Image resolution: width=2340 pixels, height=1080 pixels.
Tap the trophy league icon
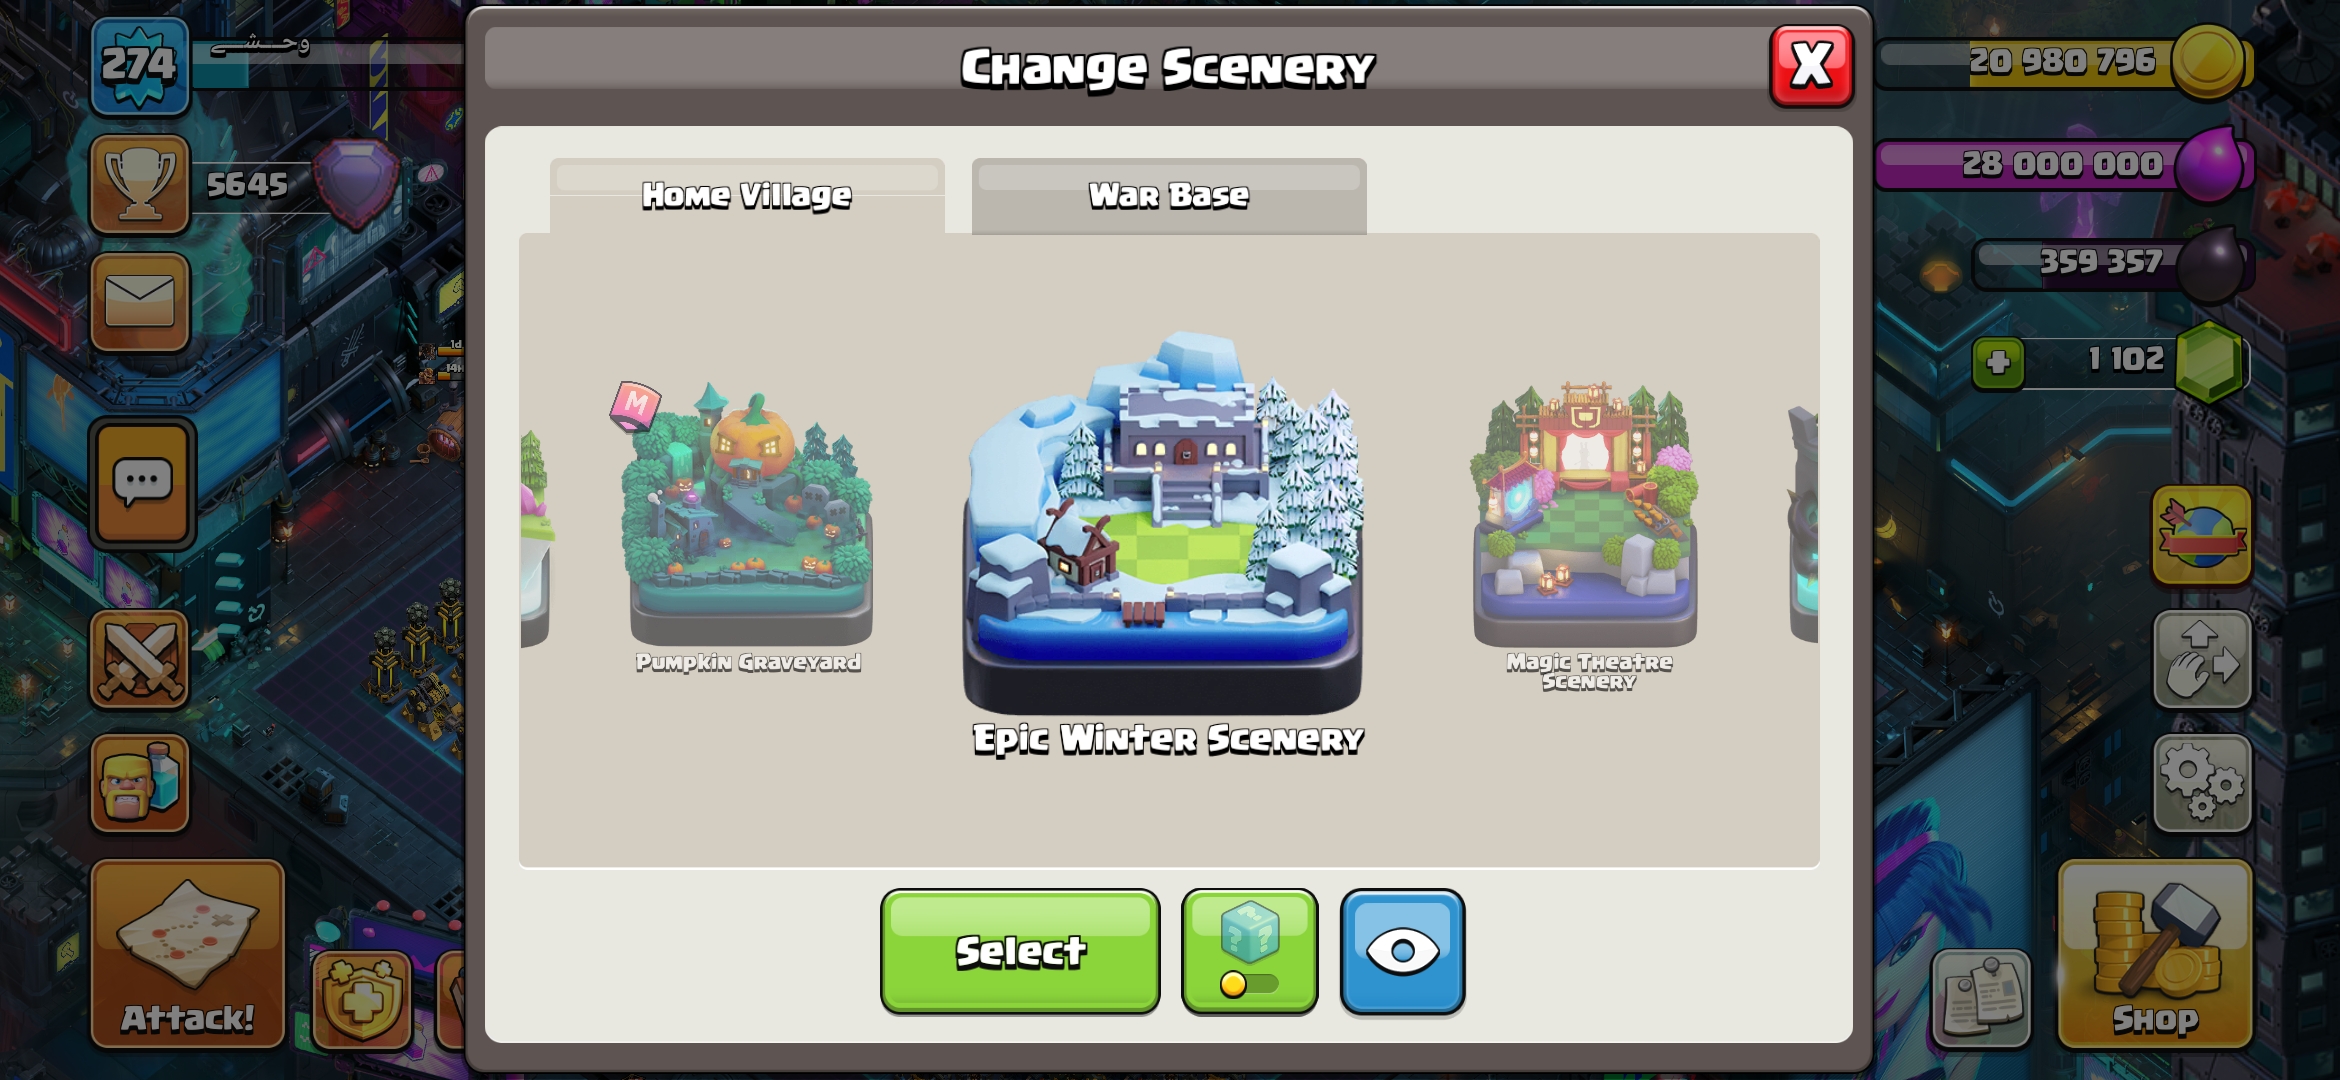140,184
